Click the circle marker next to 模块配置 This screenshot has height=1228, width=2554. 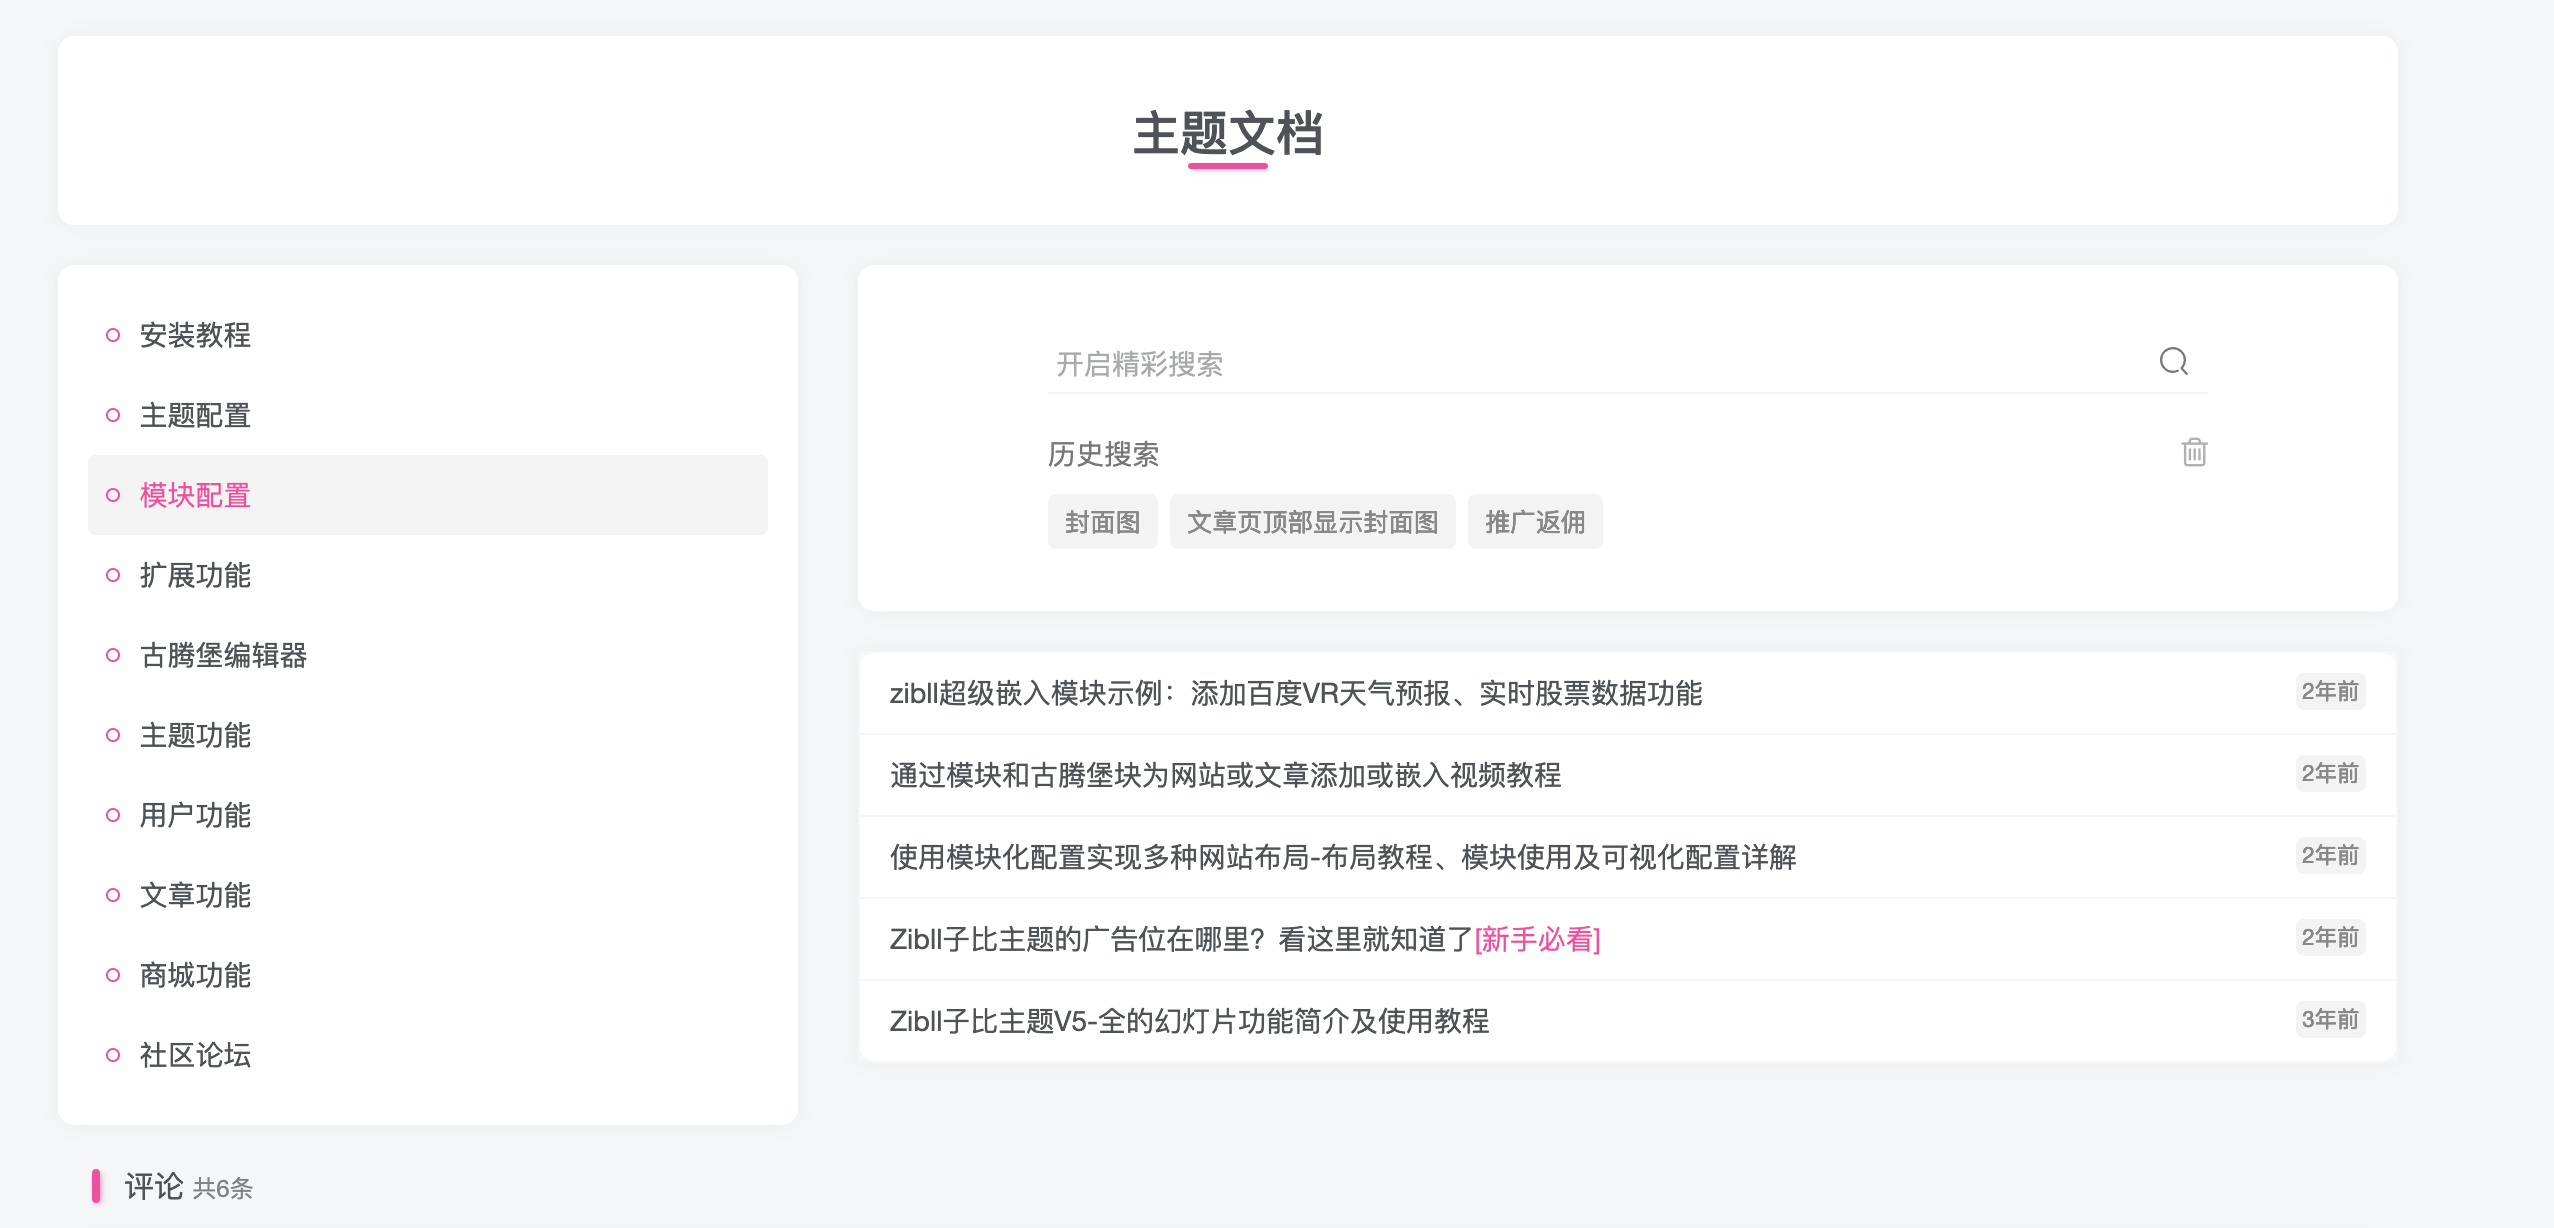113,494
